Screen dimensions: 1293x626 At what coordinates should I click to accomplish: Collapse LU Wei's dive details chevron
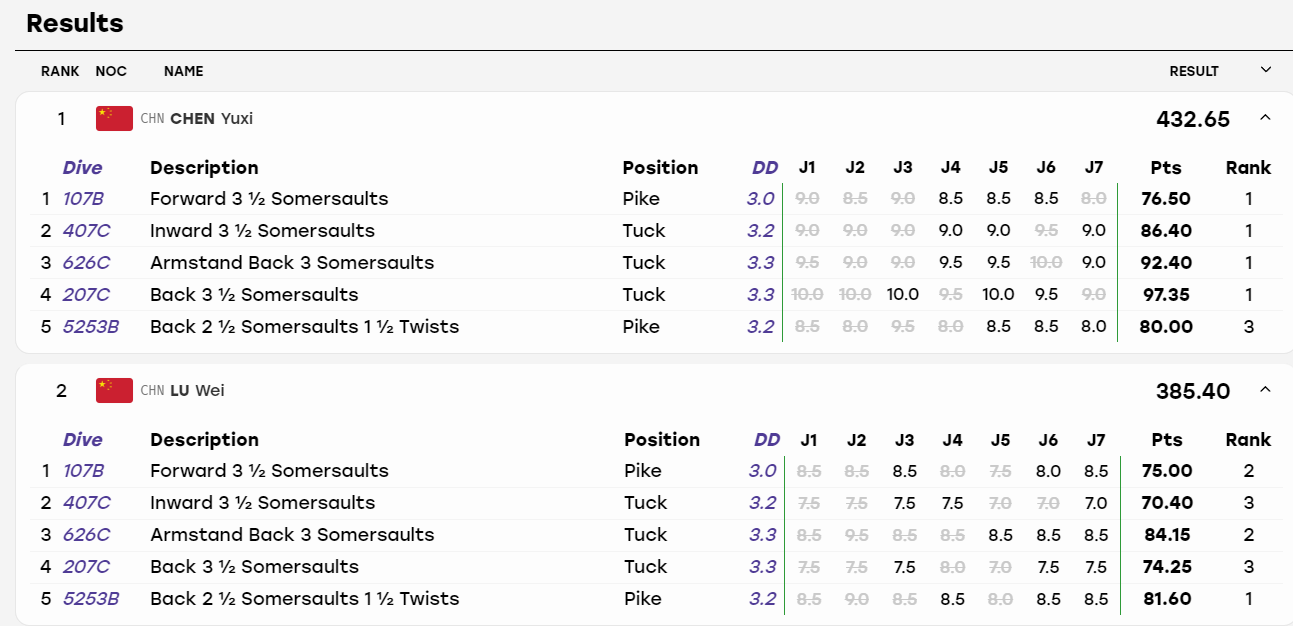1265,390
